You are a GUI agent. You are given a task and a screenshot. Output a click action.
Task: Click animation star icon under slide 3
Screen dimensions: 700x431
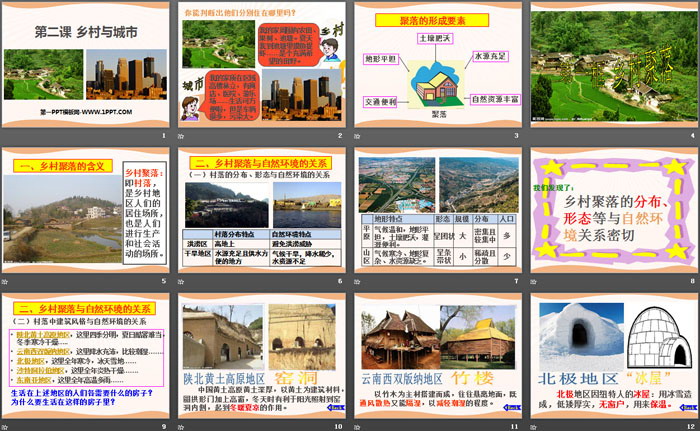tap(357, 136)
